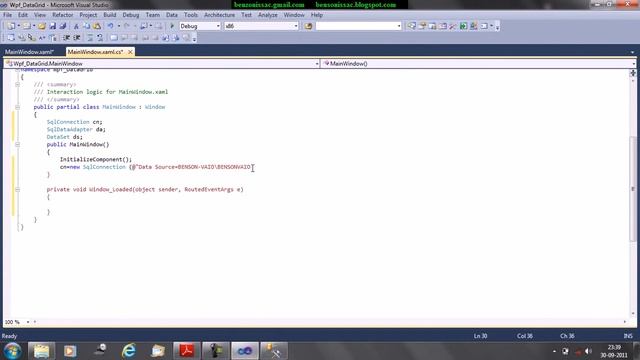Open Adobe Reader from the taskbar

(x=187, y=351)
